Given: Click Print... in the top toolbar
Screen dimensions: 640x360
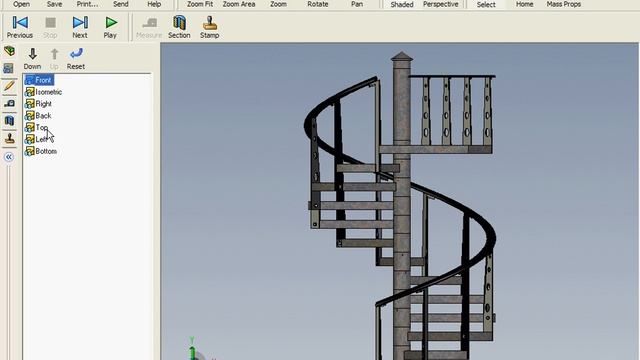Looking at the screenshot, I should click(87, 4).
